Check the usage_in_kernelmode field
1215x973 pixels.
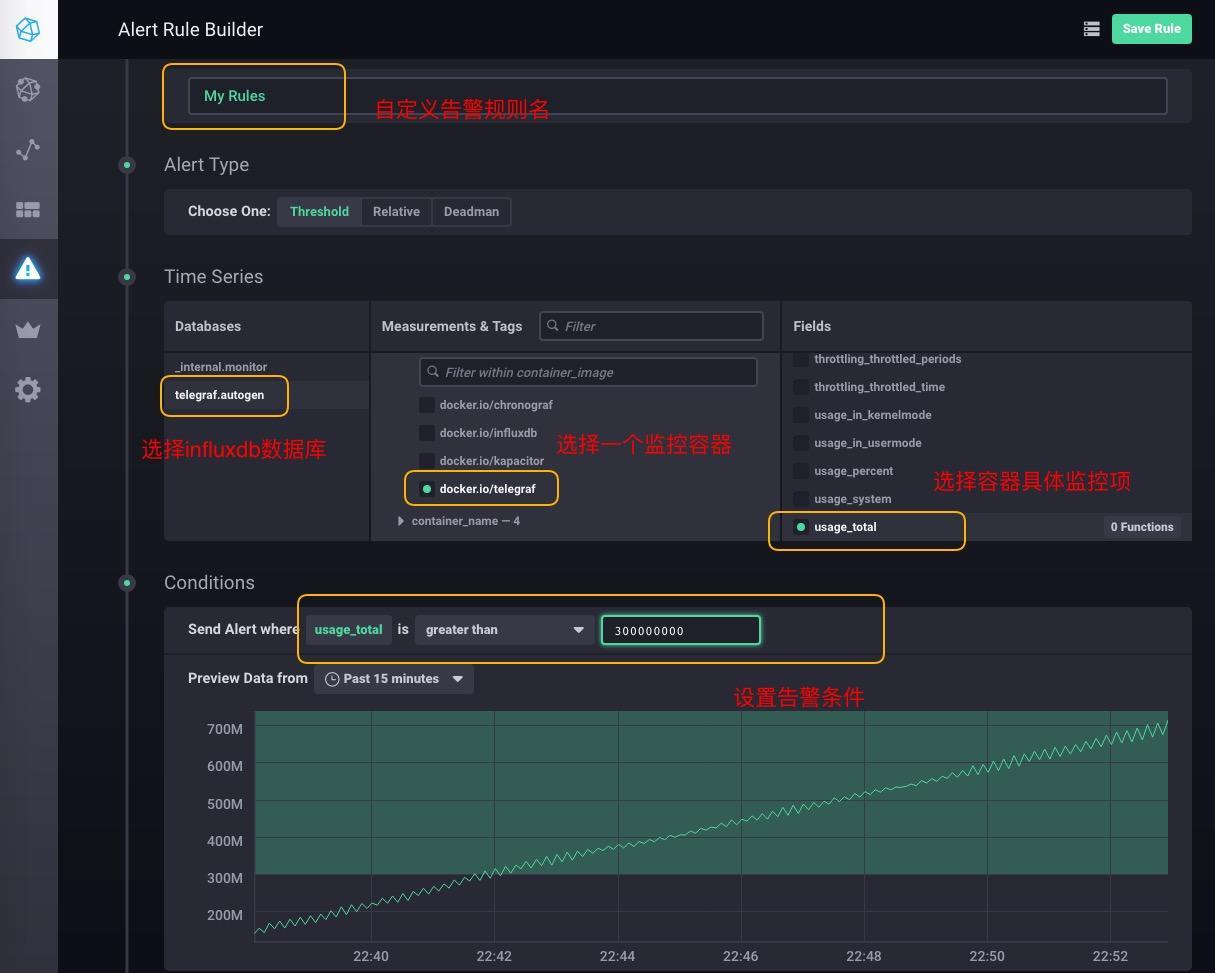point(801,415)
